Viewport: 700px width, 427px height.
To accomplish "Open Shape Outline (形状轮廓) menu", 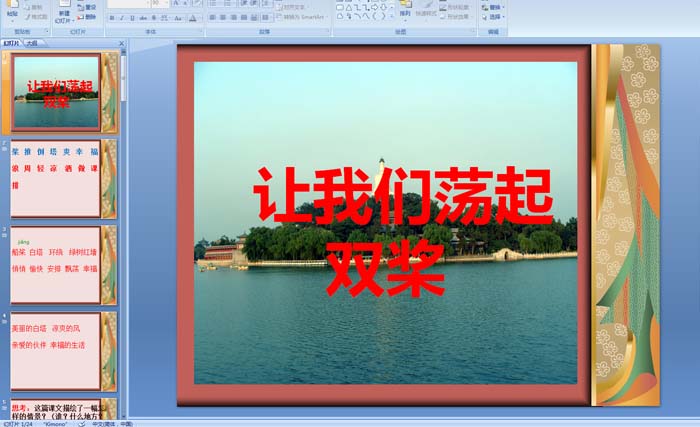I will [454, 8].
